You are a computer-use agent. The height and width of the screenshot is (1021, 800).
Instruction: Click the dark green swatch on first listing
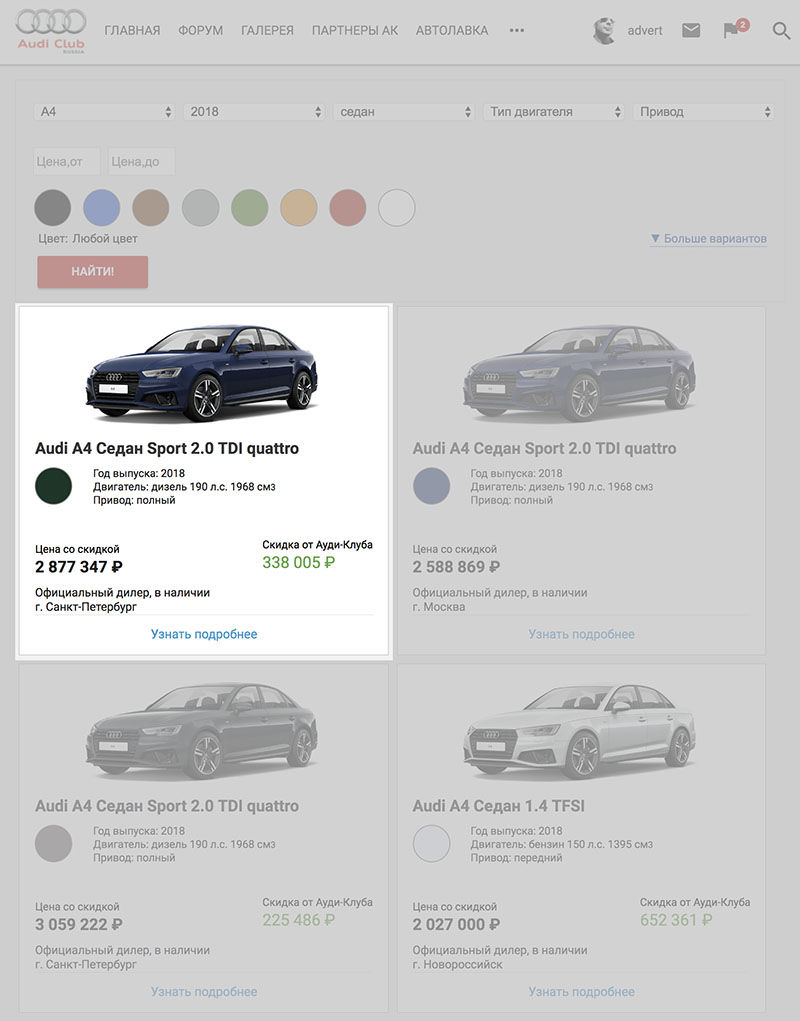tap(53, 486)
